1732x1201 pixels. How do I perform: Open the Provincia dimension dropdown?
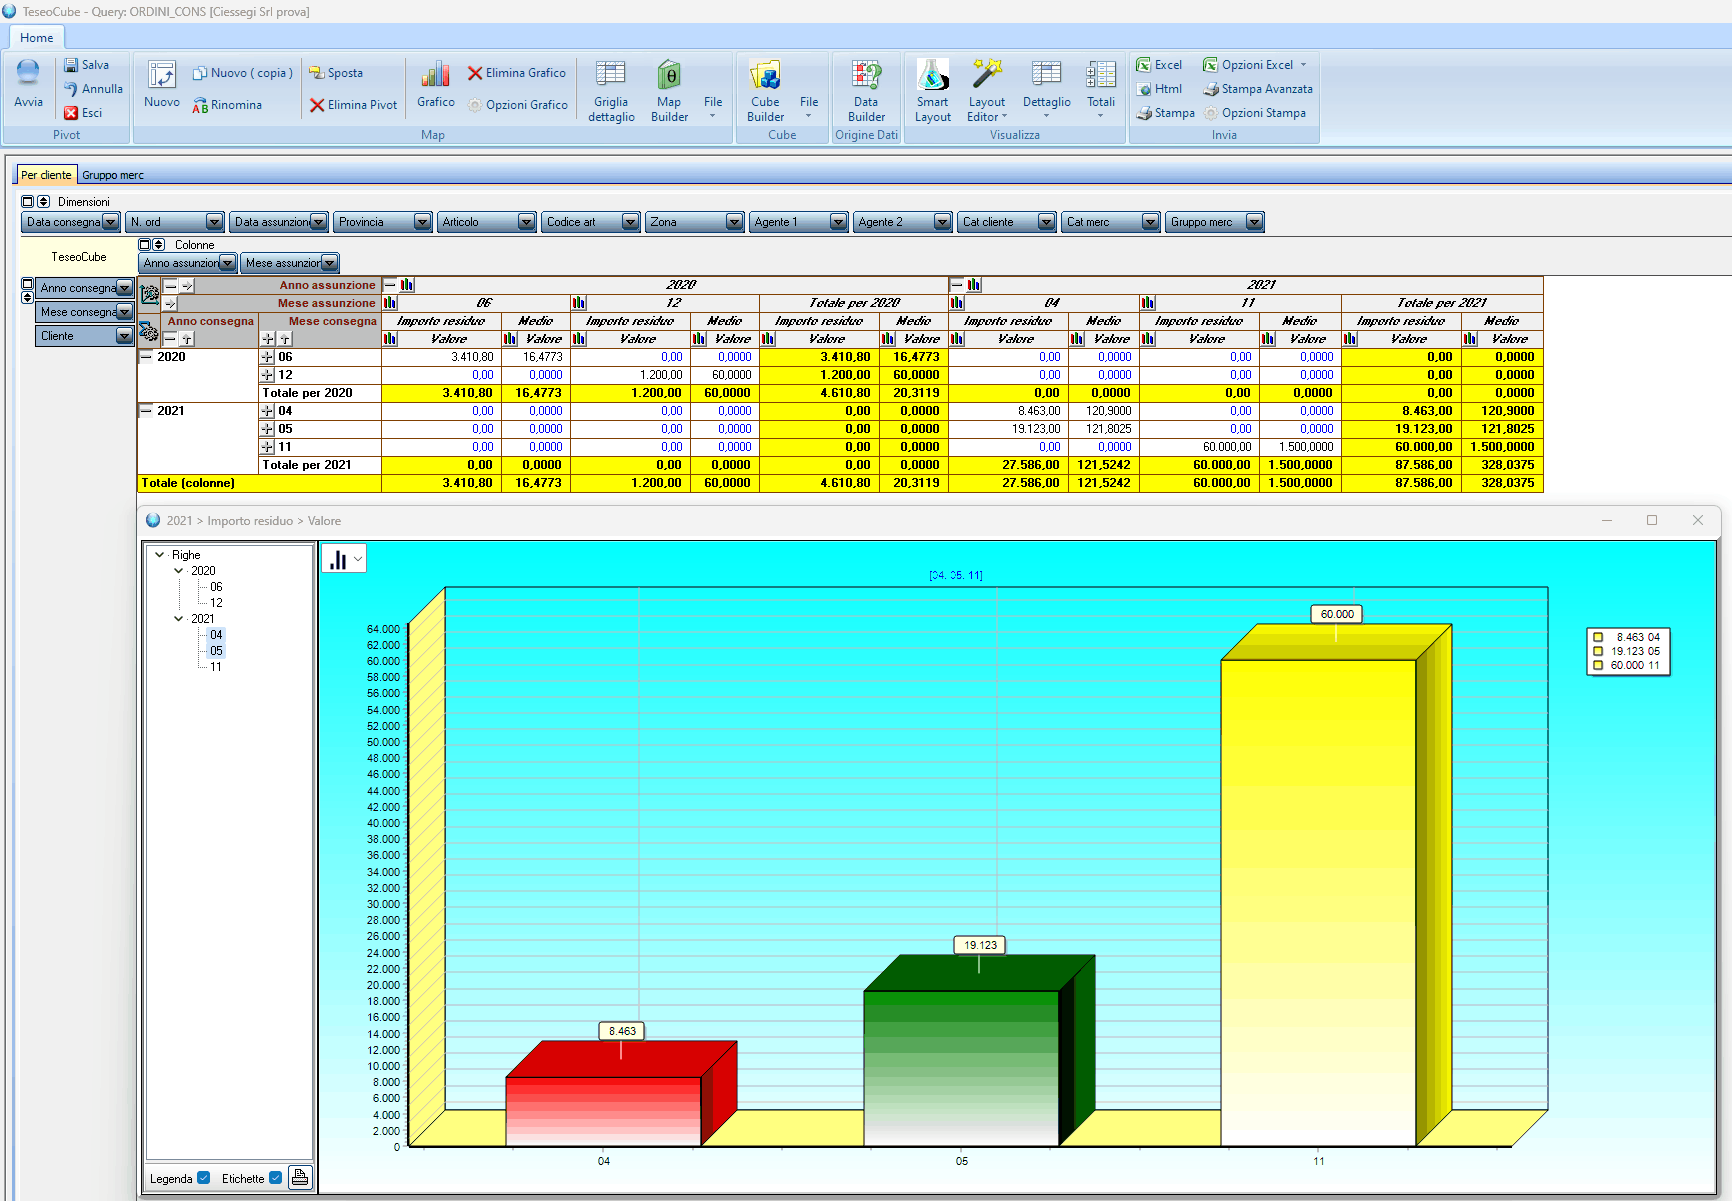coord(422,222)
